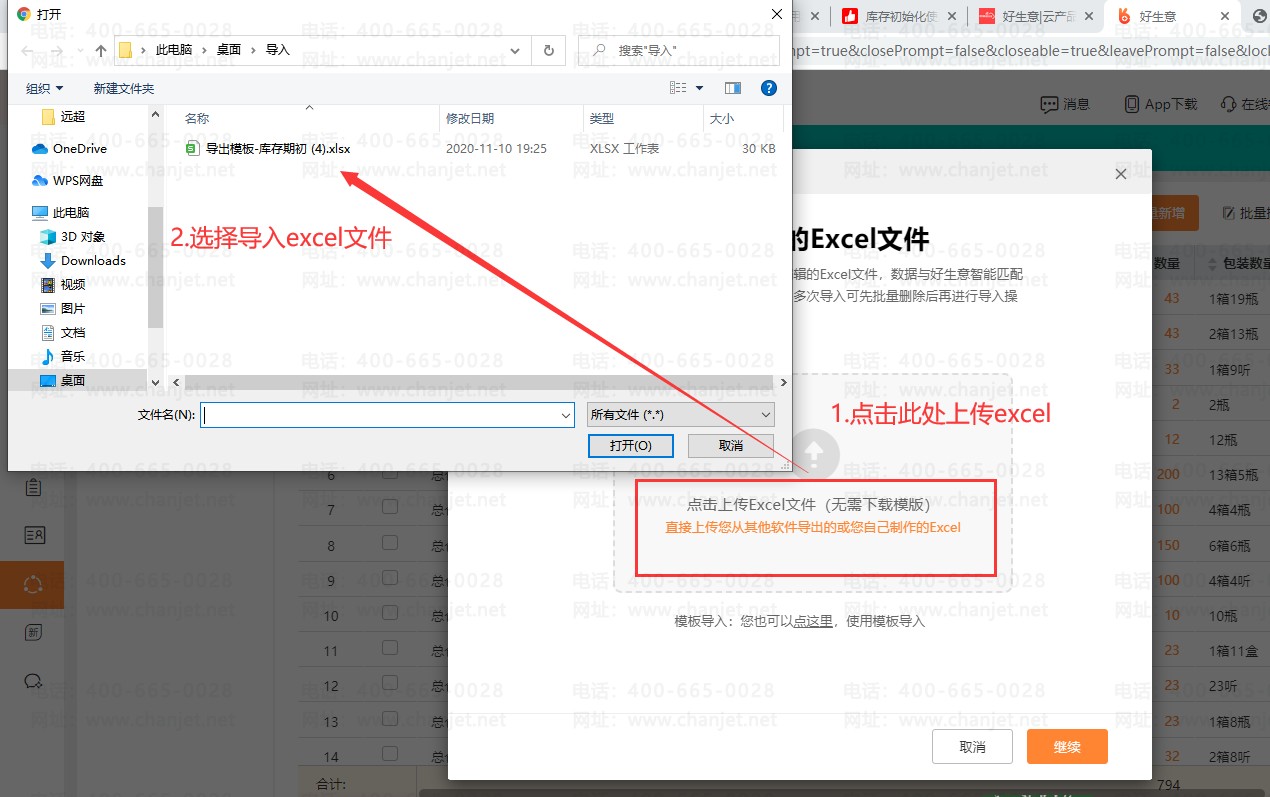The image size is (1270, 797).
Task: Select the 导出模板-库存期初 (4).xlsx file
Action: (277, 149)
